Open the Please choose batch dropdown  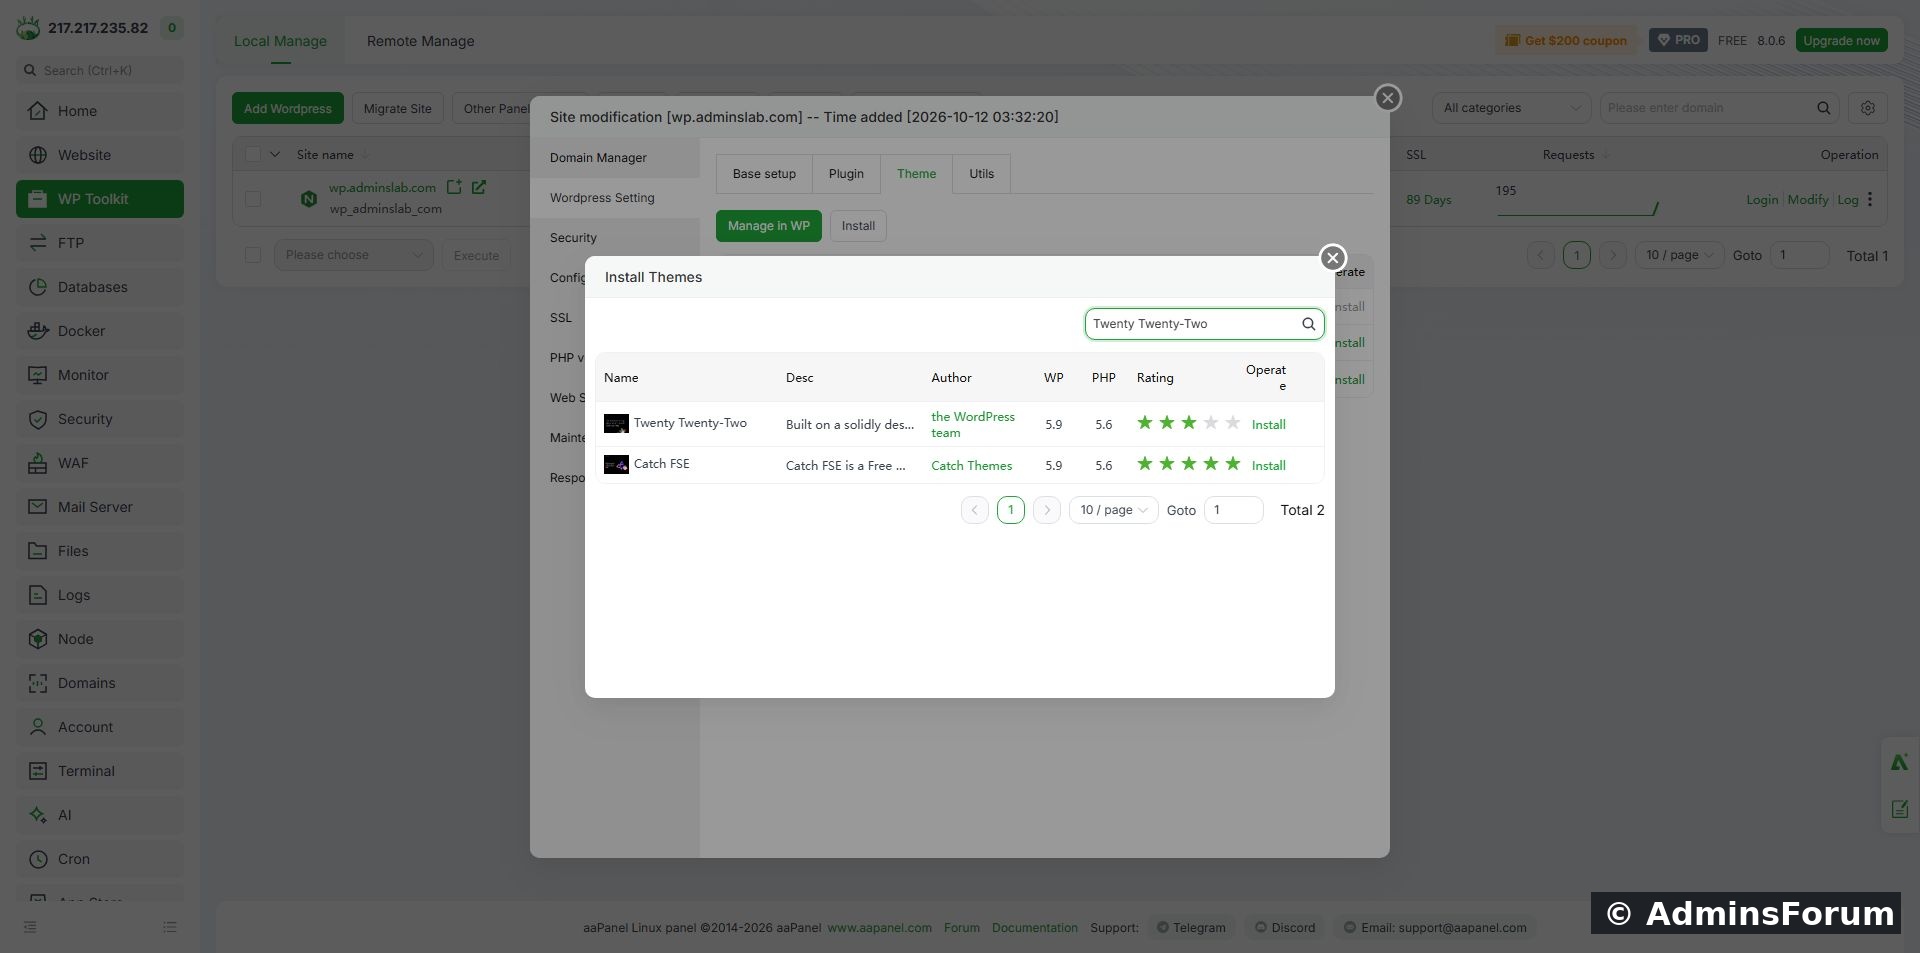[354, 255]
